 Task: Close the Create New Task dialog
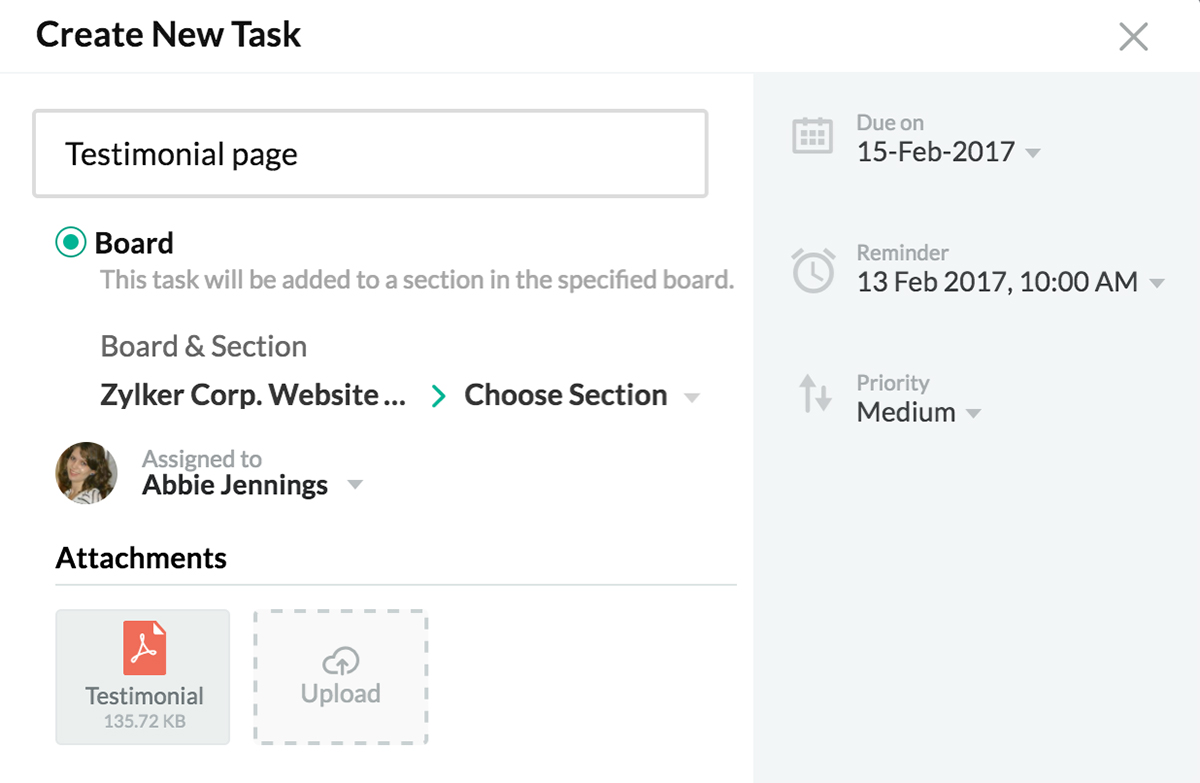pos(1133,37)
